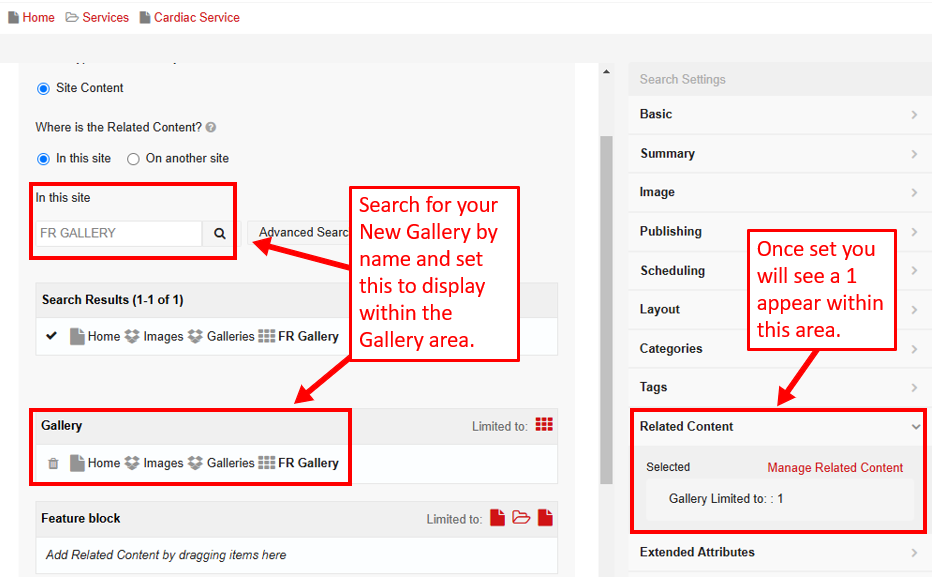Click the Images icon in Gallery block row
Screen dimensions: 934x584
132,463
